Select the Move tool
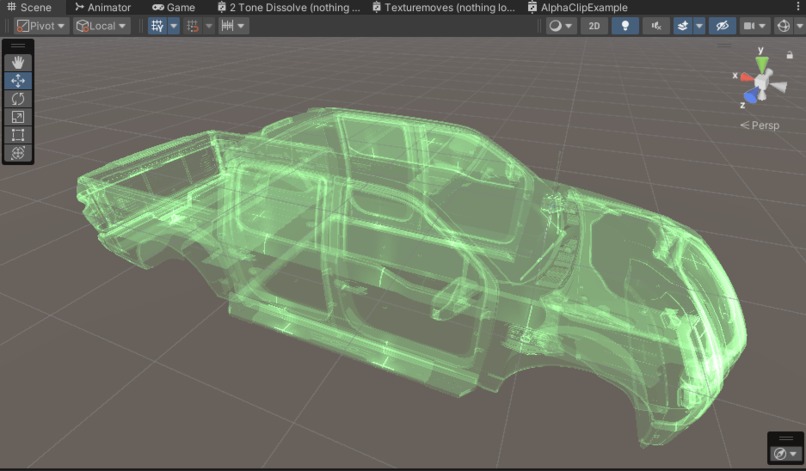 pyautogui.click(x=18, y=81)
